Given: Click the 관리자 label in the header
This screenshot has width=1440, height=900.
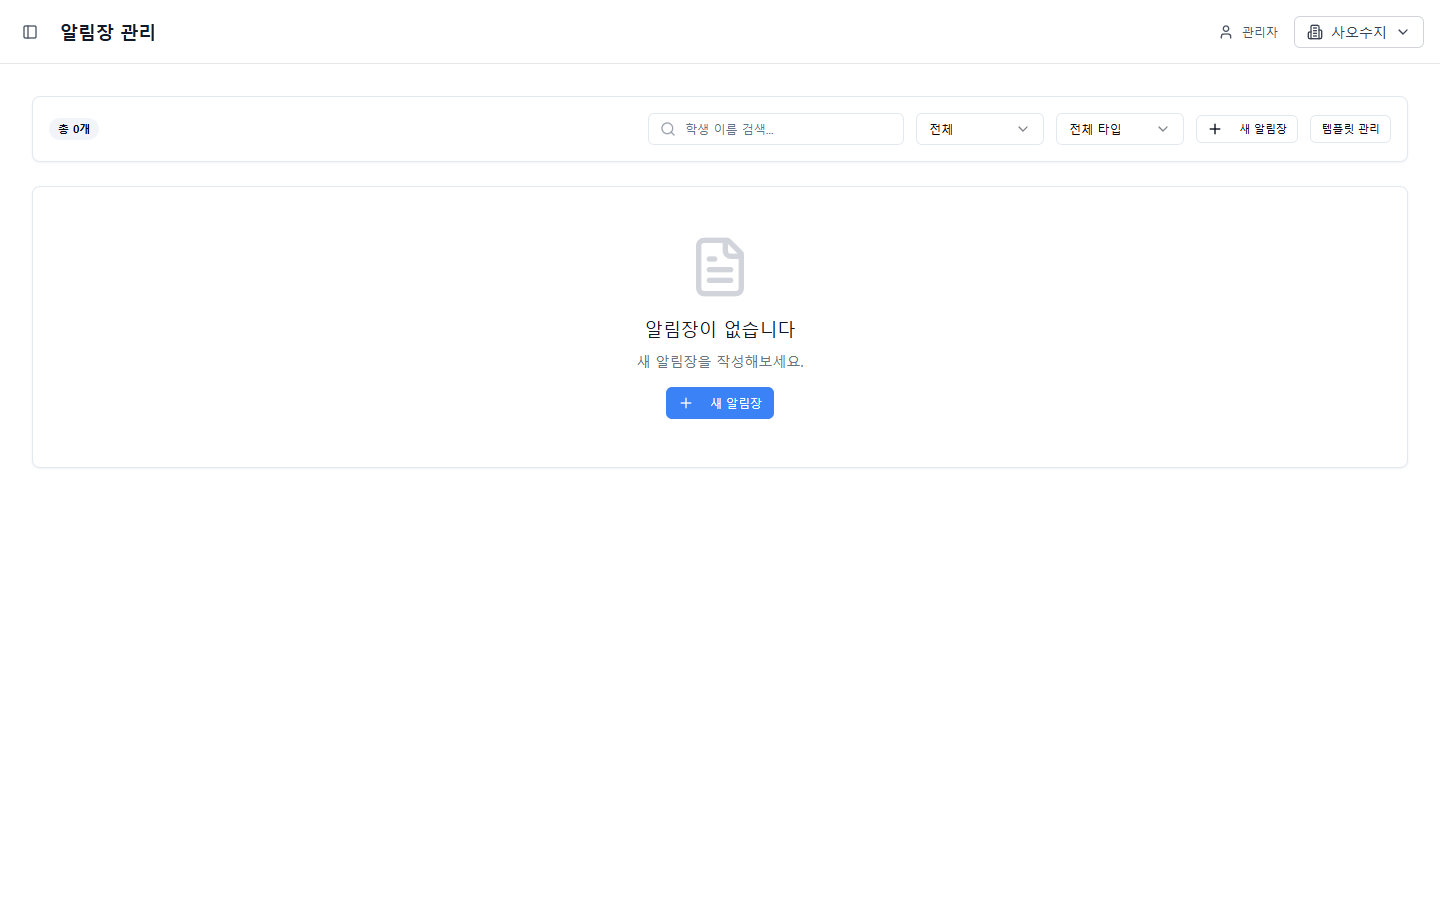Looking at the screenshot, I should point(1258,31).
